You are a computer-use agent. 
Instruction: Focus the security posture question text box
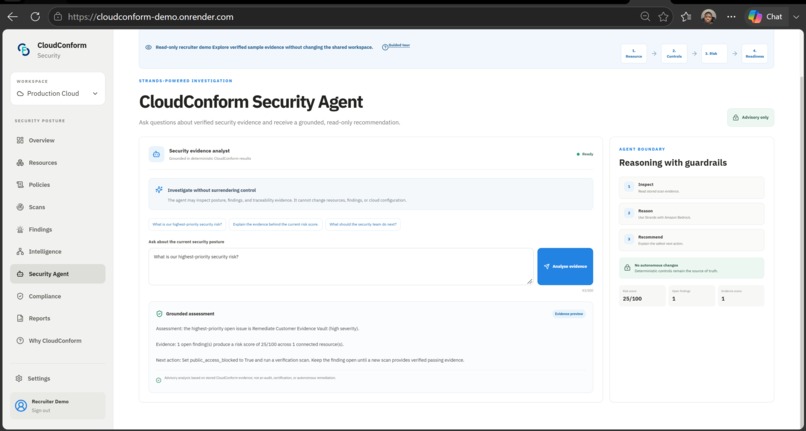coord(340,266)
